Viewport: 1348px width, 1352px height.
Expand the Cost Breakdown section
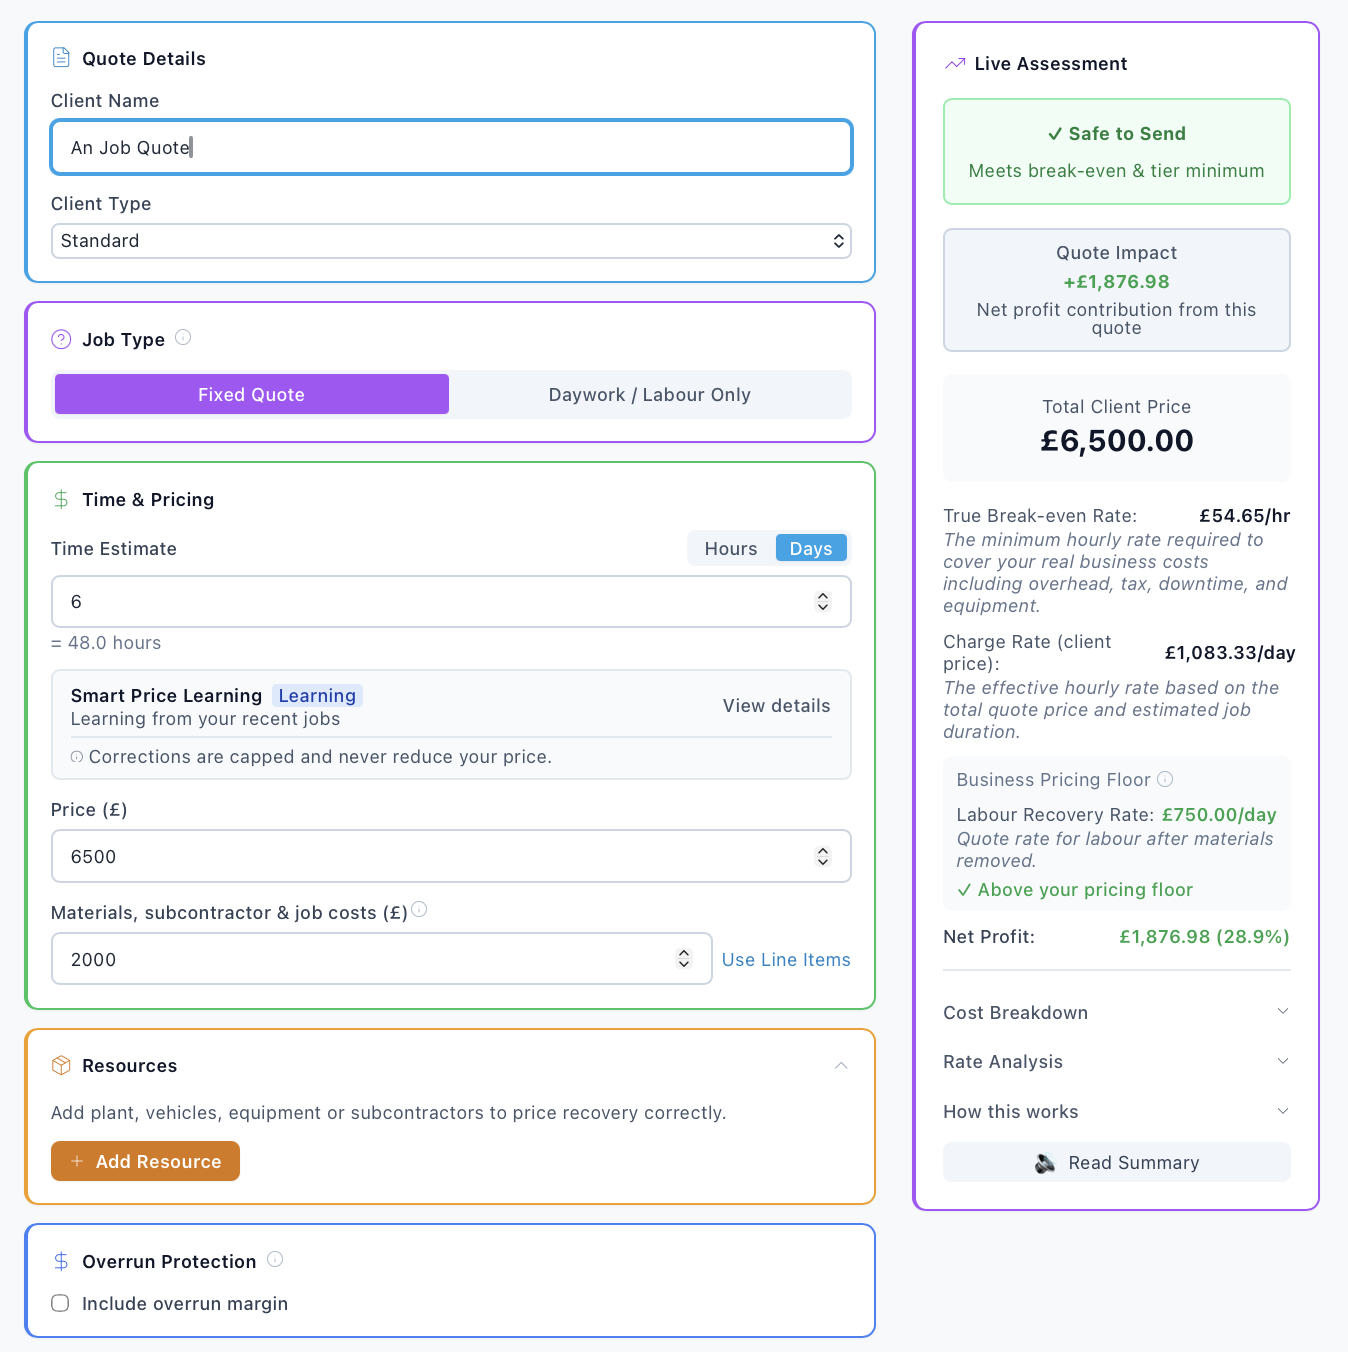click(x=1116, y=1012)
